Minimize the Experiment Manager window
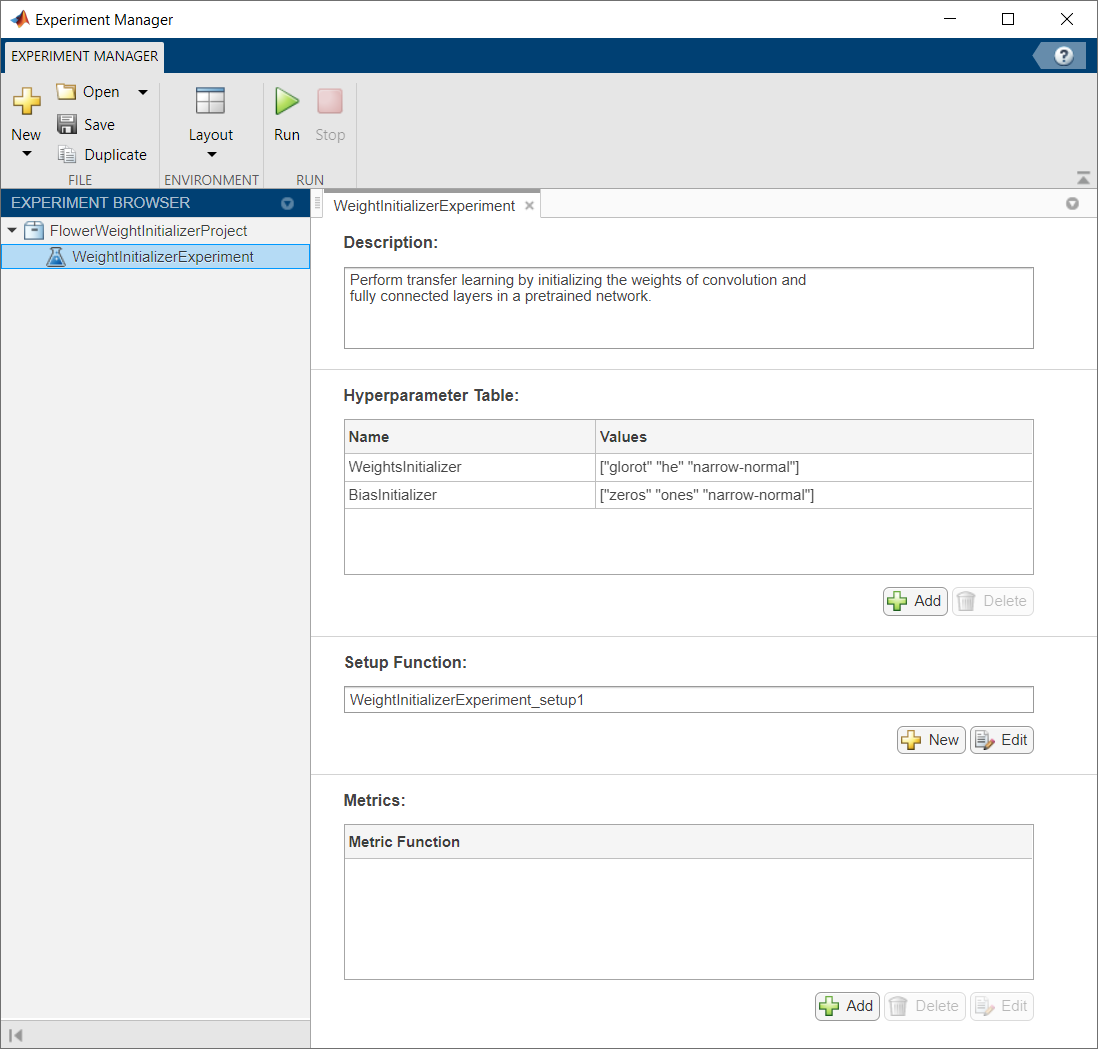This screenshot has width=1098, height=1049. point(950,19)
